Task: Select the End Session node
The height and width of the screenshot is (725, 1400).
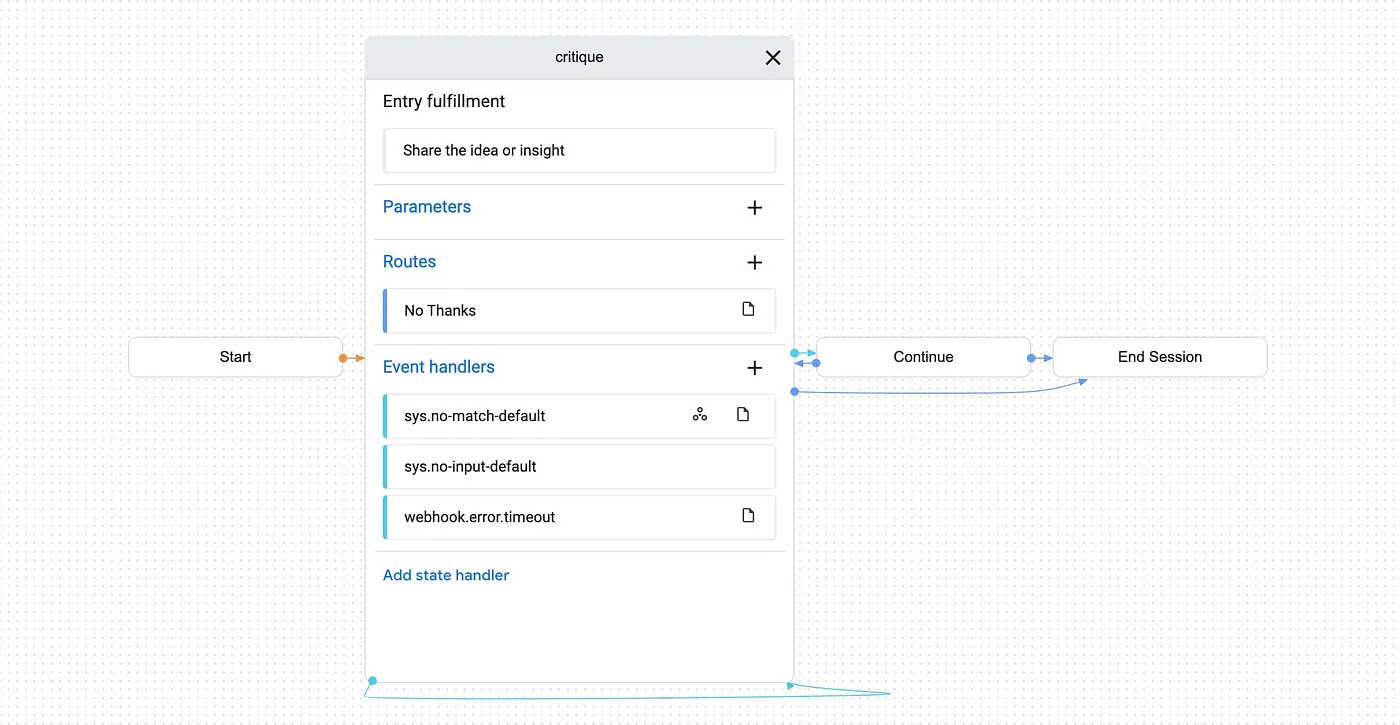Action: pos(1160,357)
